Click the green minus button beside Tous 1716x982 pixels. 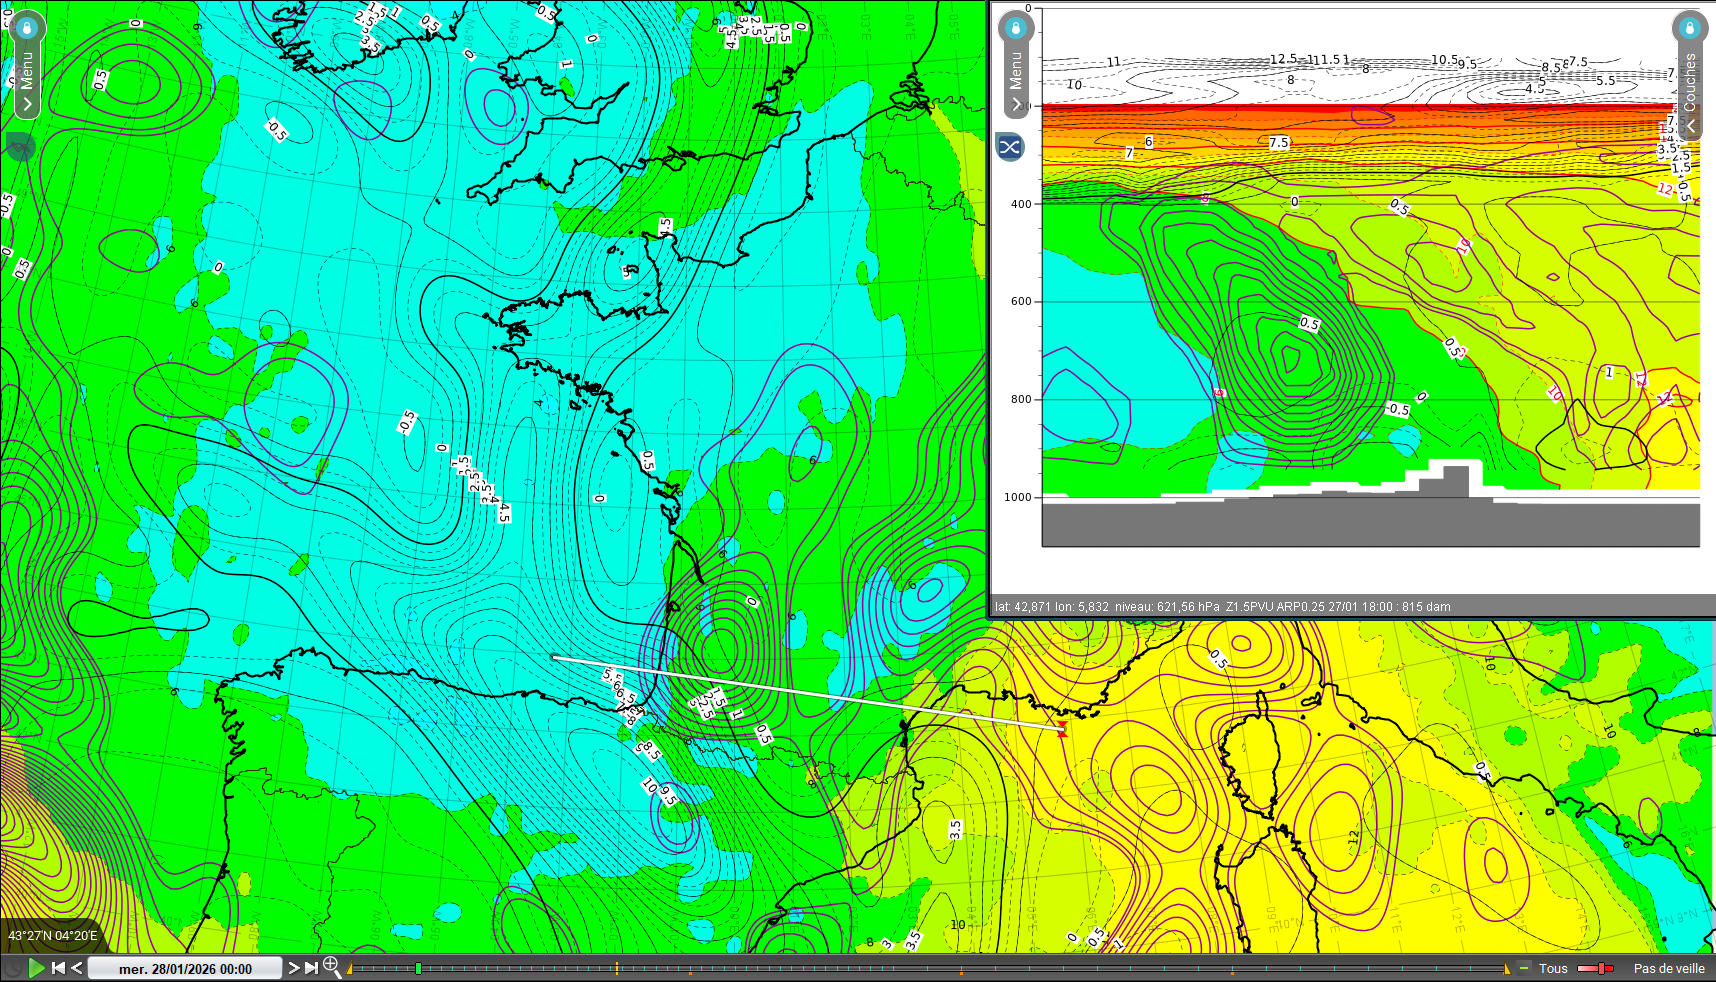(1524, 968)
